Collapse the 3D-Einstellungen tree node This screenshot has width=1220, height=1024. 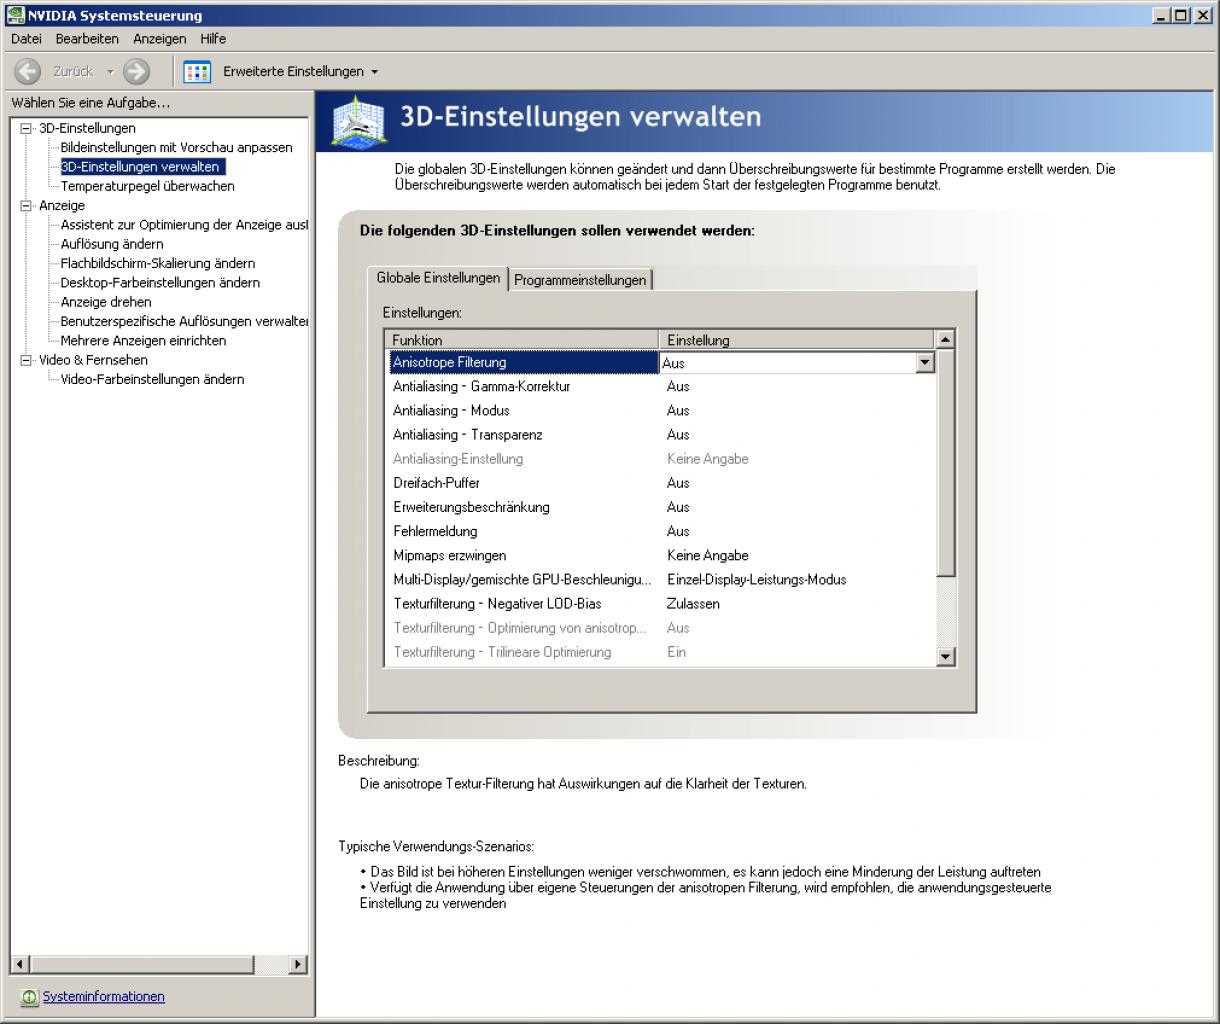pos(26,128)
